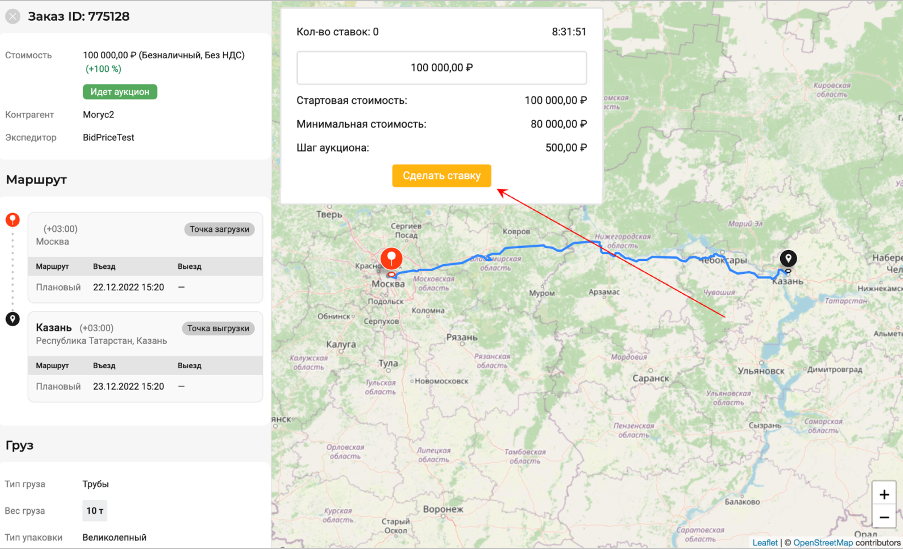903x549 pixels.
Task: Click the Точка выгрузки tag
Action: tap(218, 328)
